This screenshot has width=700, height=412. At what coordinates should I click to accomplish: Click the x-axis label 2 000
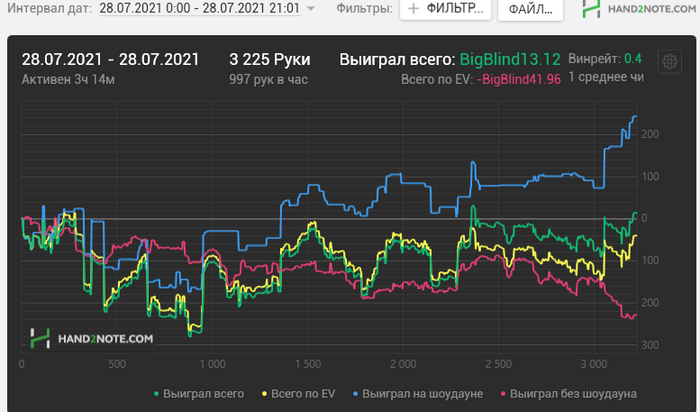point(403,364)
